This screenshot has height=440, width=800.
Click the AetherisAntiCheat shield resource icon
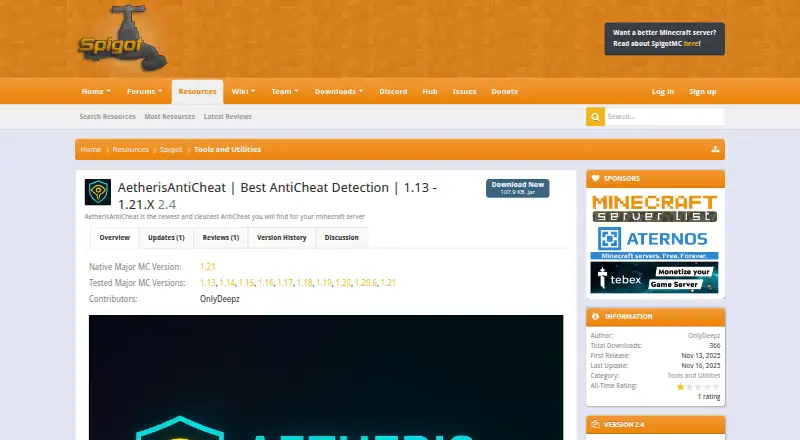coord(97,192)
